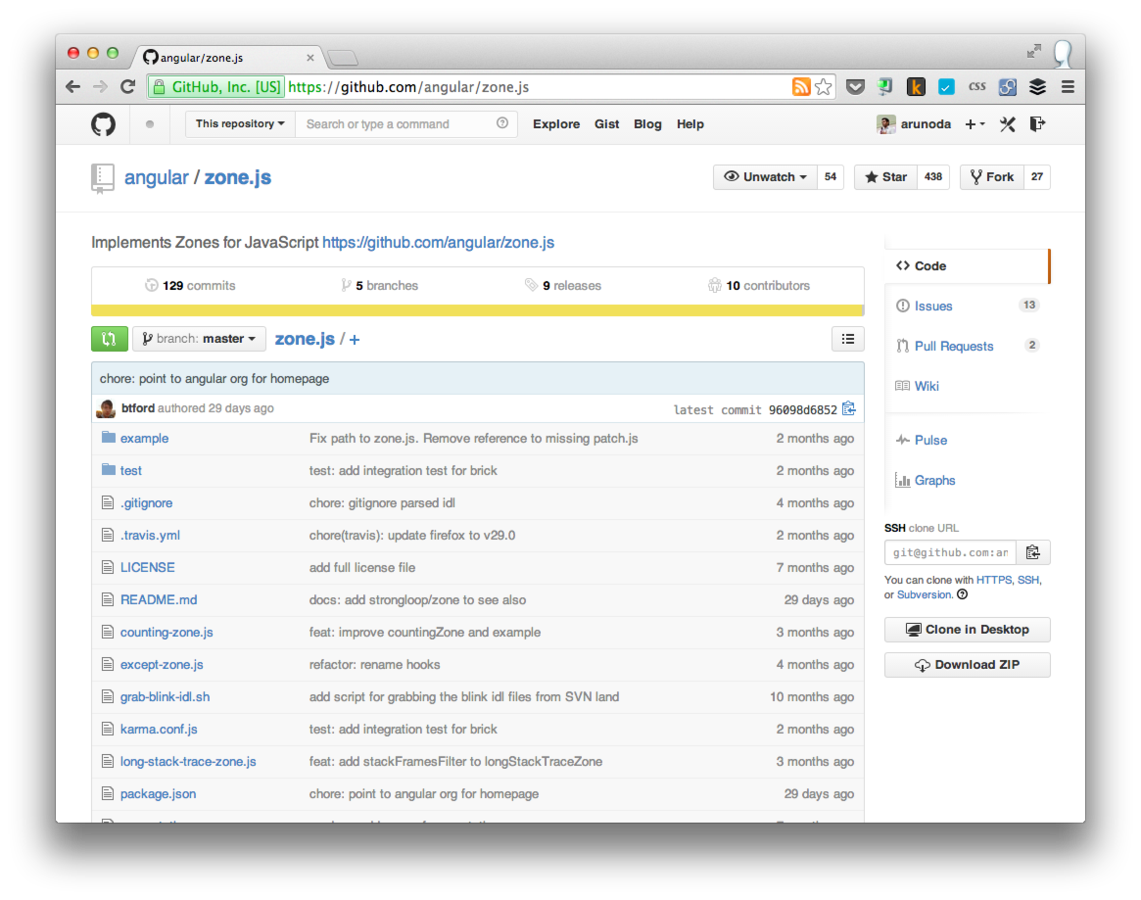1141x900 pixels.
Task: Click Clone in Desktop button
Action: (x=967, y=629)
